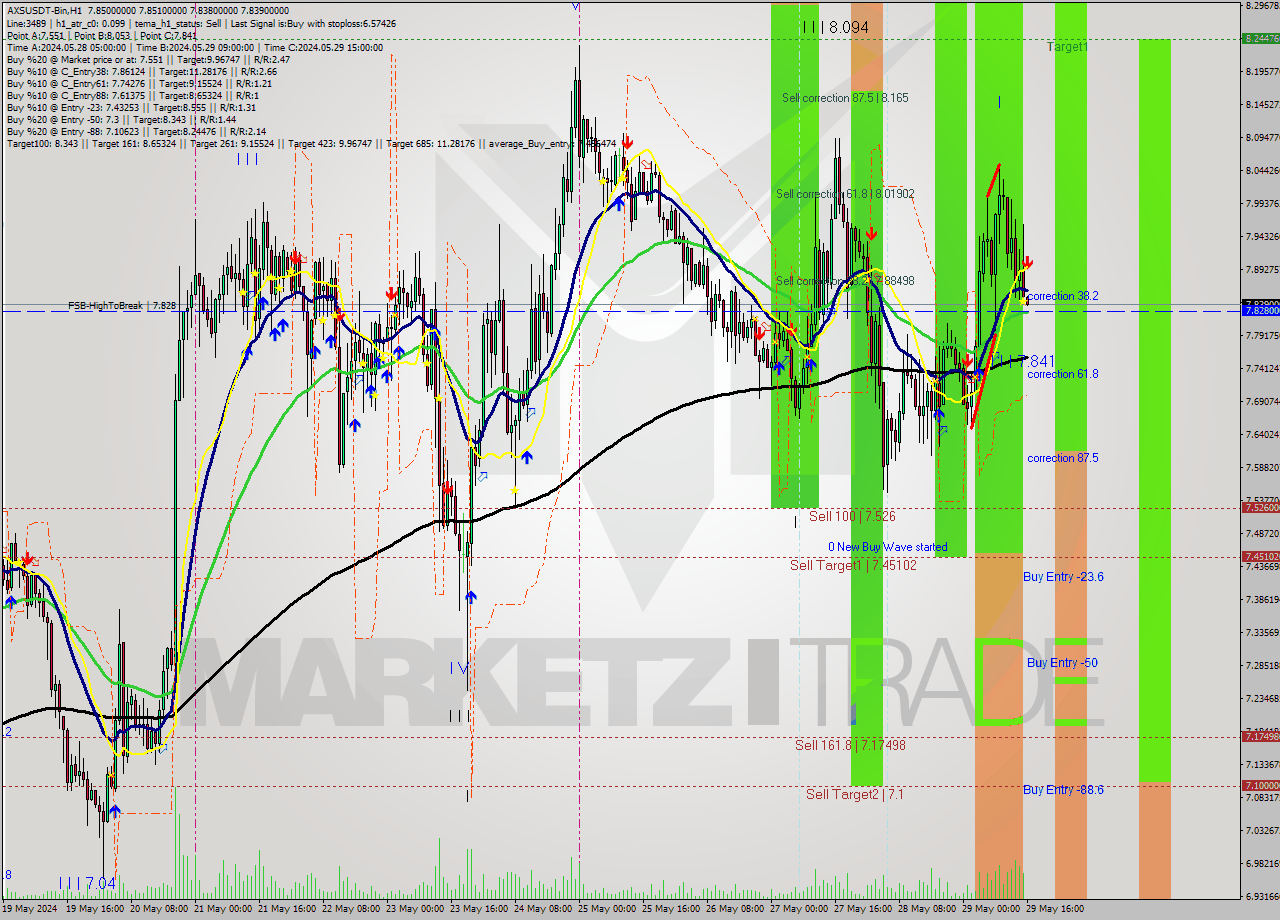1280x920 pixels.
Task: Click the 'Time A:2024.05.28 05:00:00' info line
Action: tap(195, 47)
